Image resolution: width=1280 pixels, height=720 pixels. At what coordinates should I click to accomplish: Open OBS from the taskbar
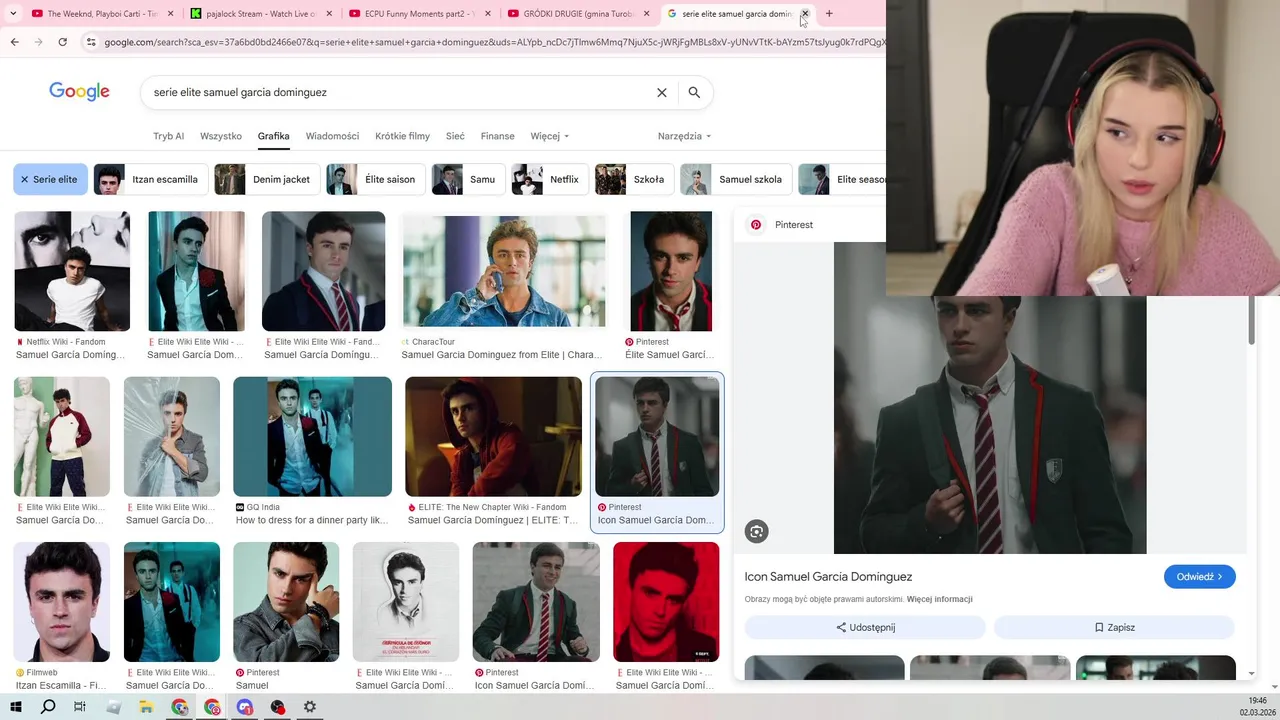point(278,707)
